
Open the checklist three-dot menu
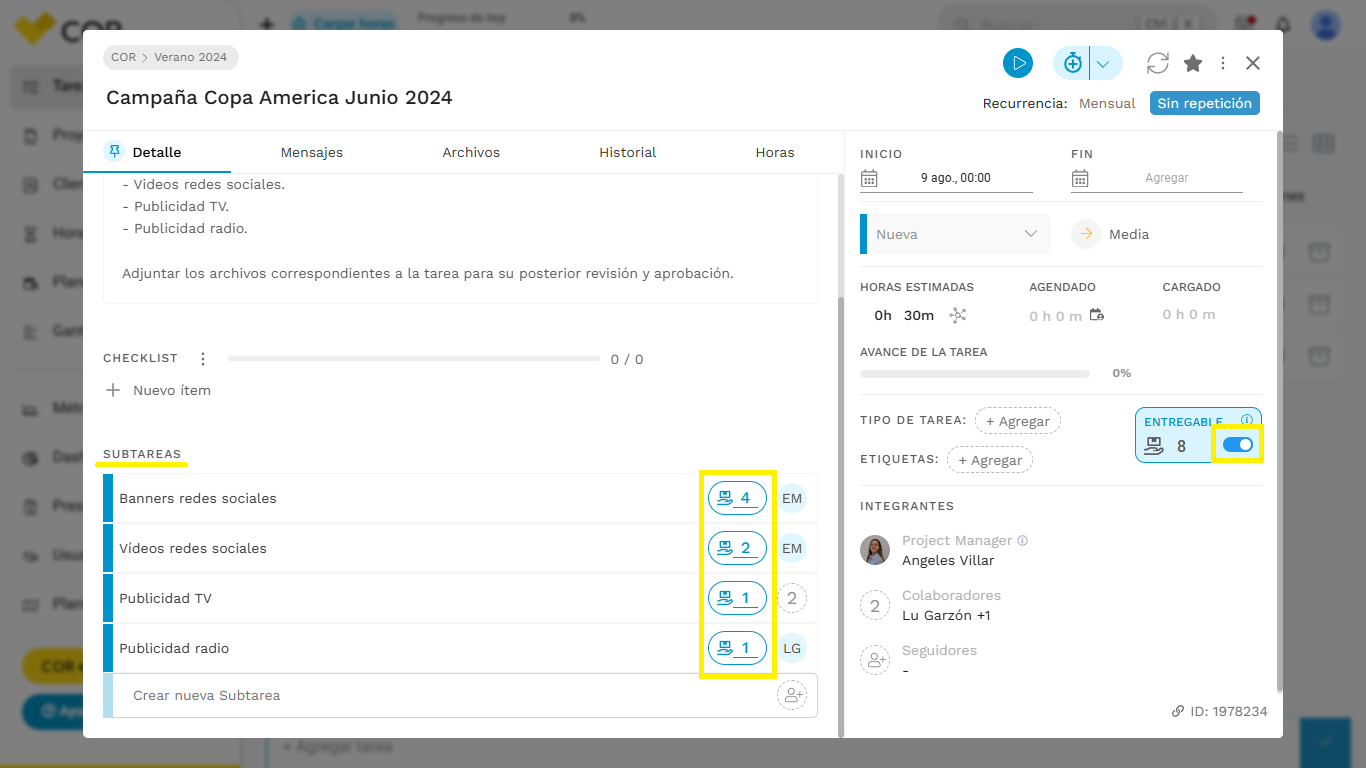[203, 359]
